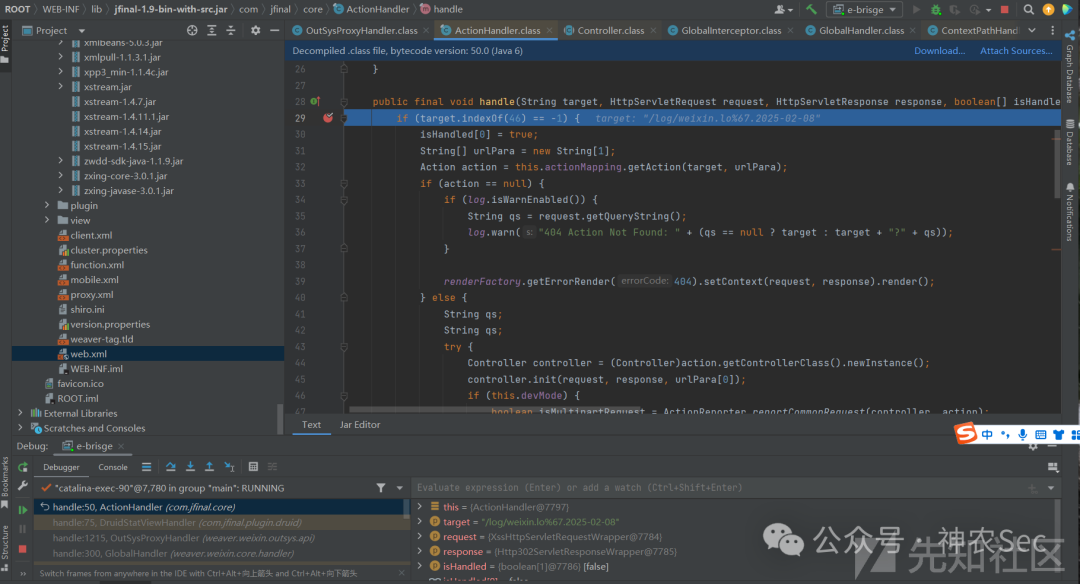Switch to the Controller.class editor tab
The height and width of the screenshot is (584, 1080).
tap(610, 30)
